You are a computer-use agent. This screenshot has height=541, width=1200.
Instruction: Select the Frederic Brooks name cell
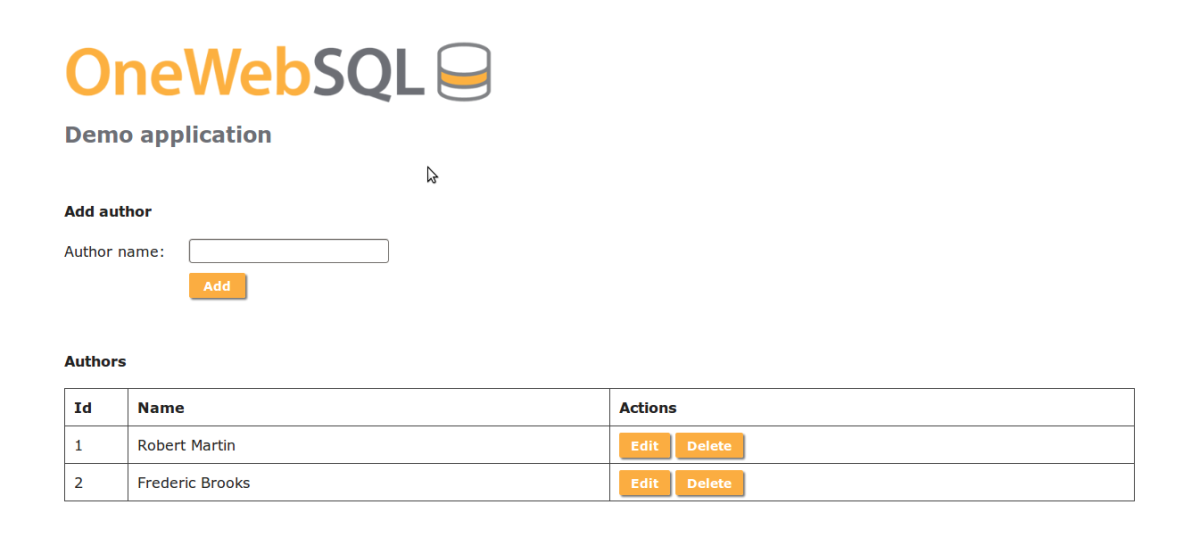(194, 484)
